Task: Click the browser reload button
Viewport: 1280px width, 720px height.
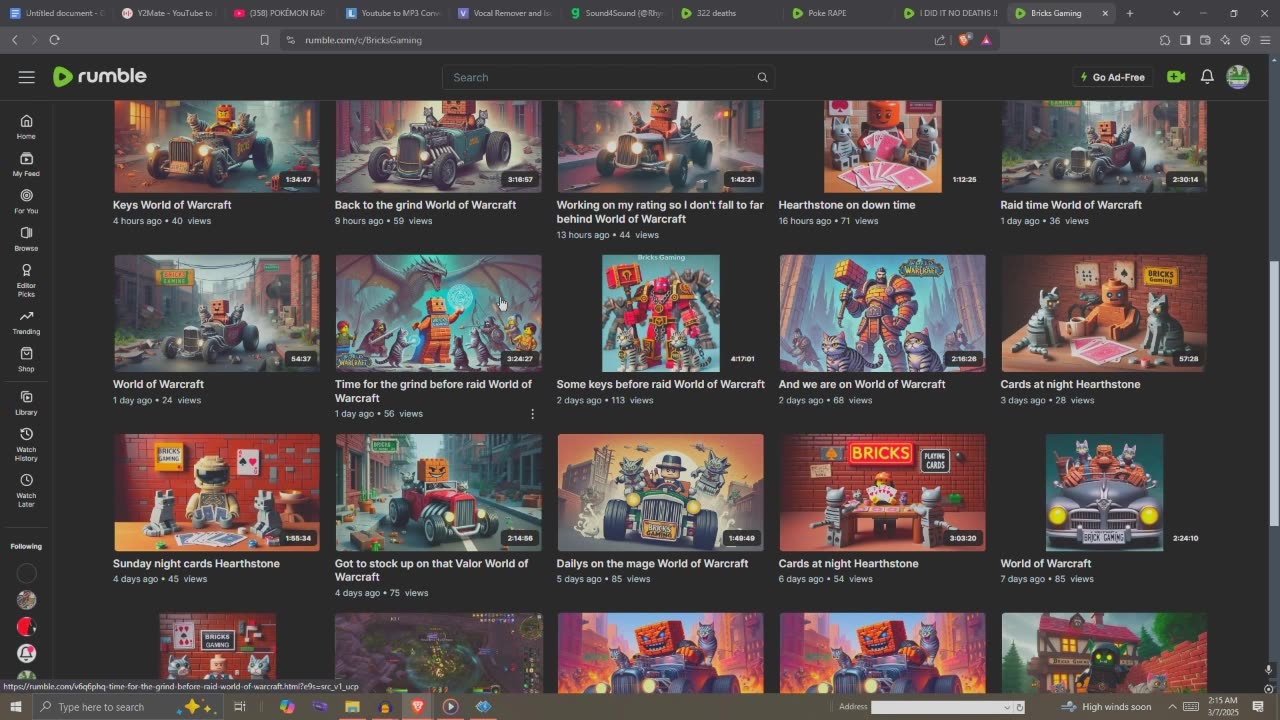Action: 54,40
